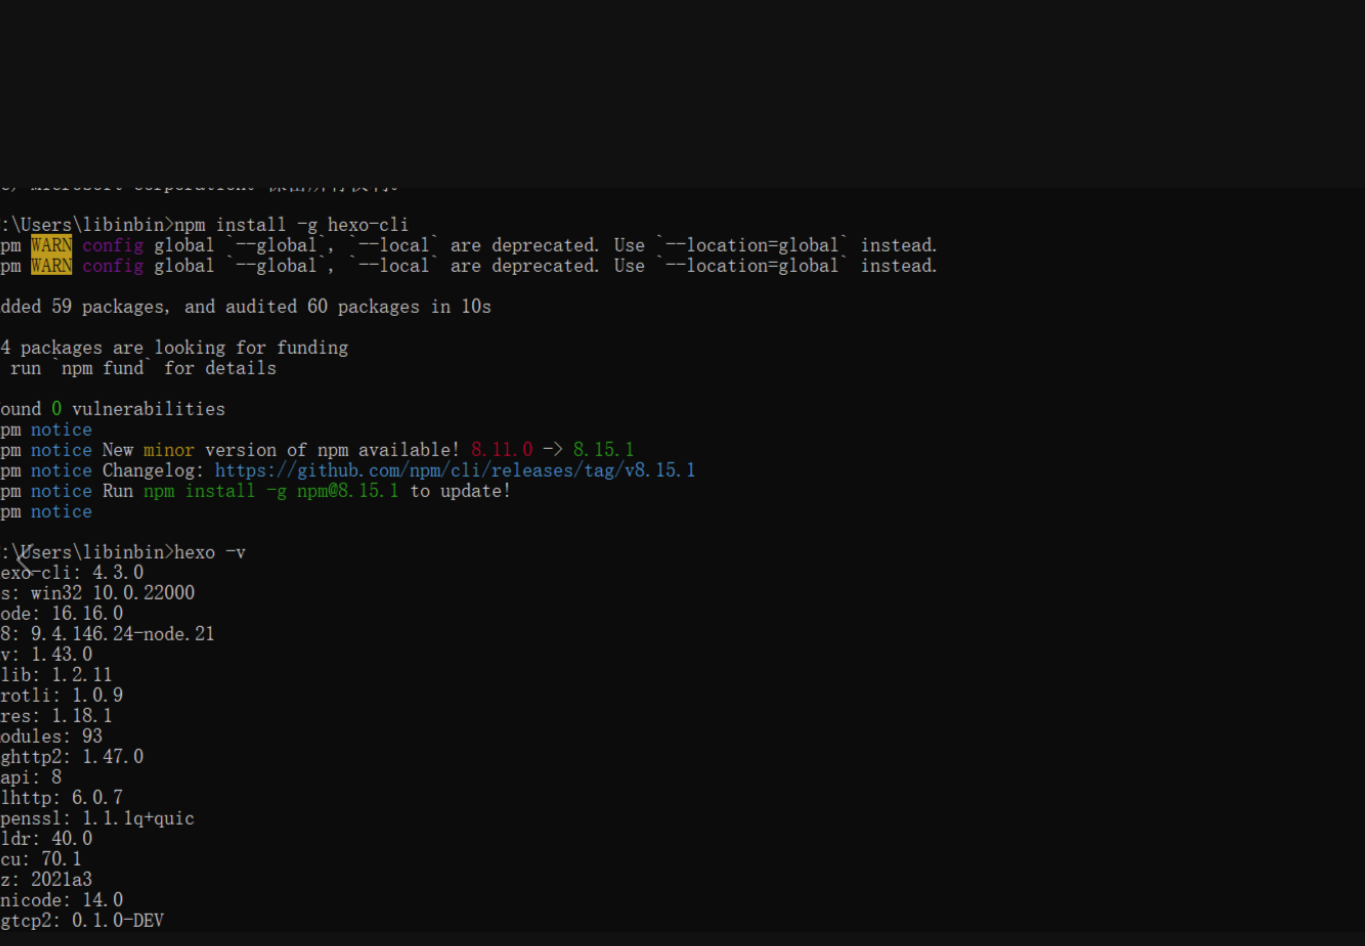Click the 's: win32 10.0.22000' line

pos(98,593)
